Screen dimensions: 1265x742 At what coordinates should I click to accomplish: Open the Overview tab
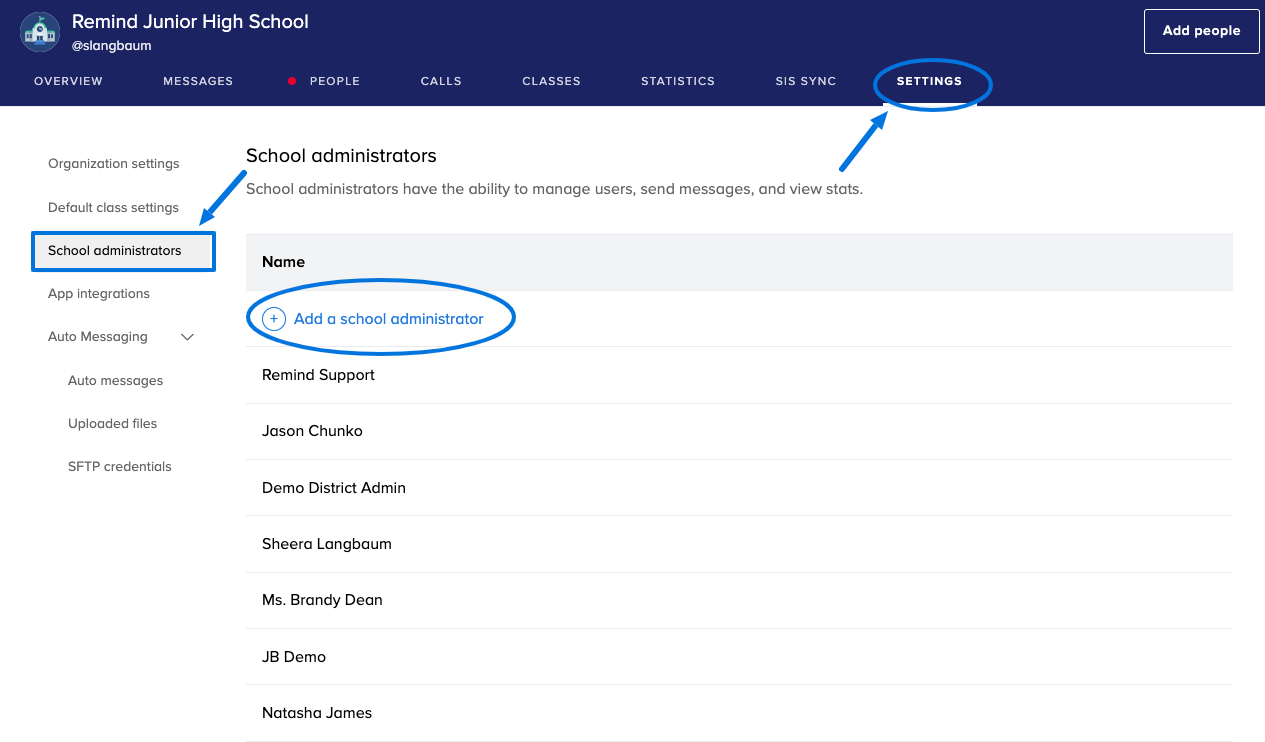point(68,82)
